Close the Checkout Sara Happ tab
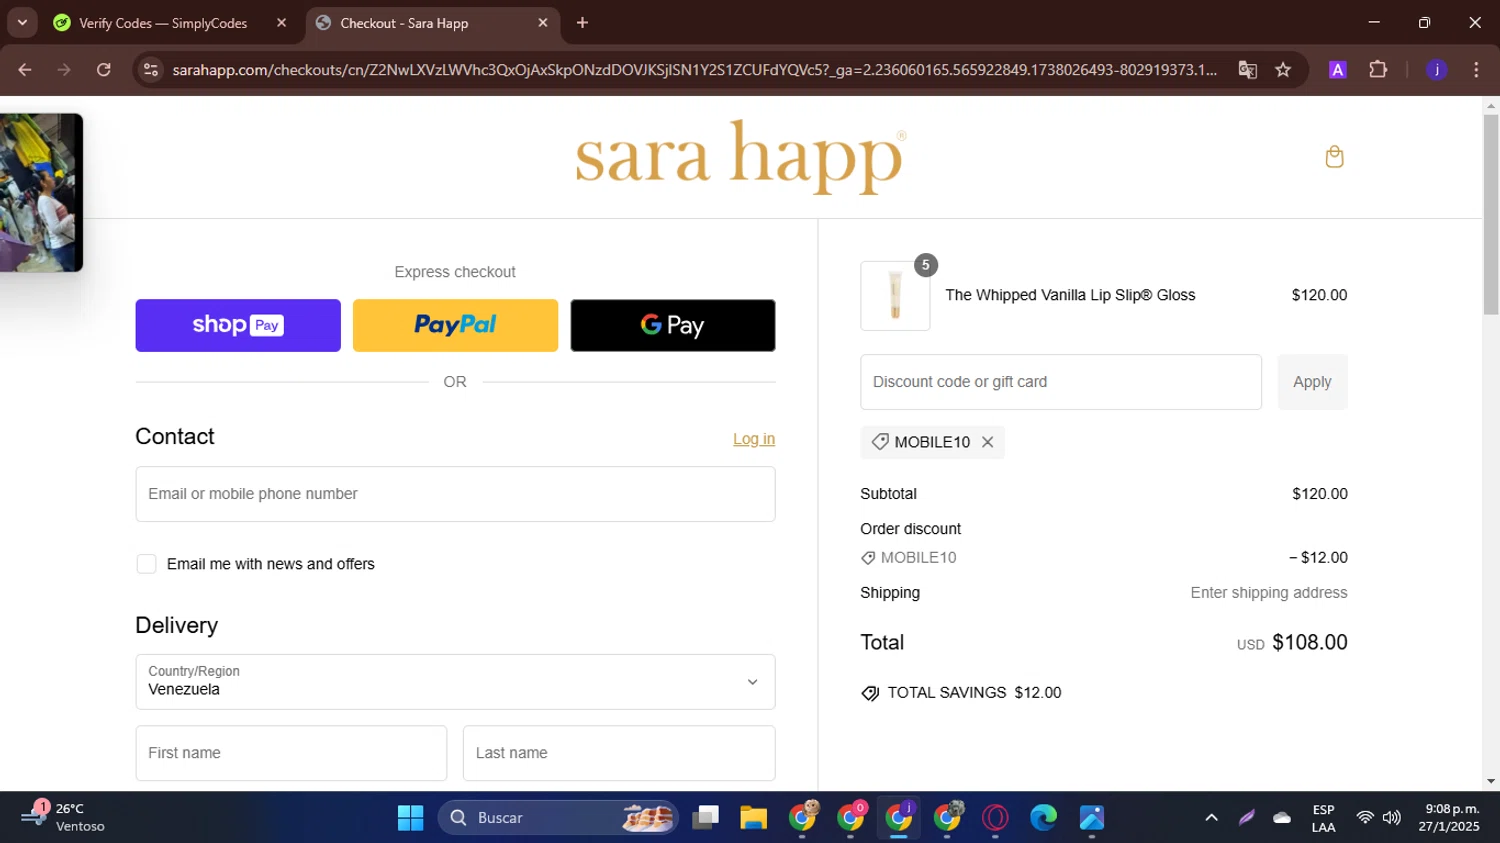 [x=543, y=23]
